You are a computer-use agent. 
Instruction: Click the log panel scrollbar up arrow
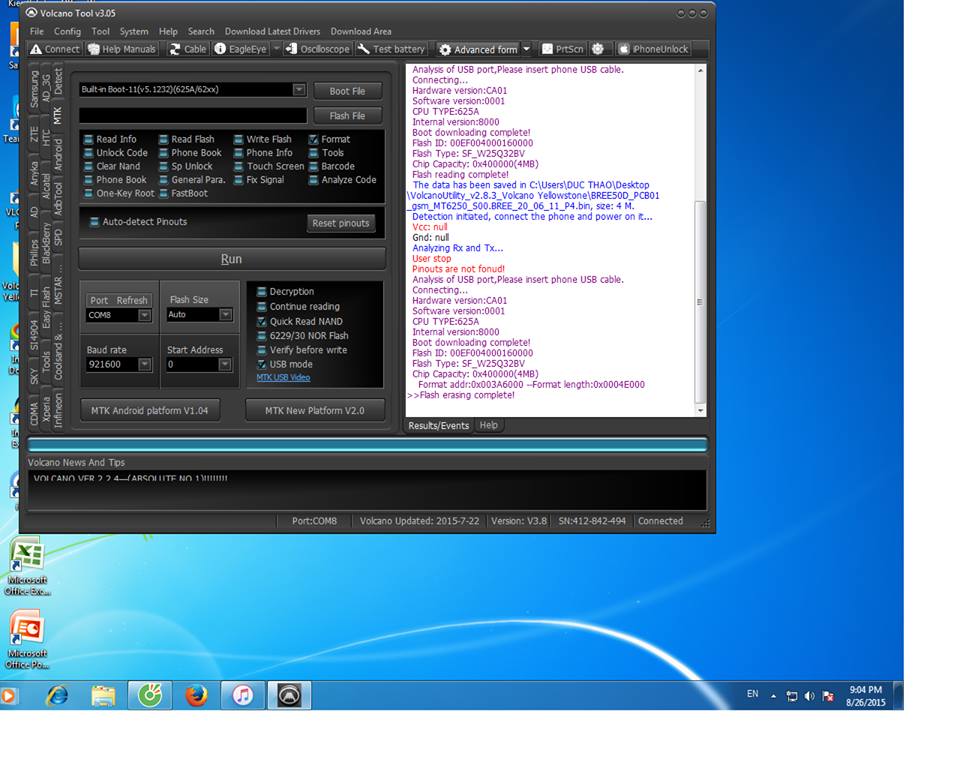point(700,70)
